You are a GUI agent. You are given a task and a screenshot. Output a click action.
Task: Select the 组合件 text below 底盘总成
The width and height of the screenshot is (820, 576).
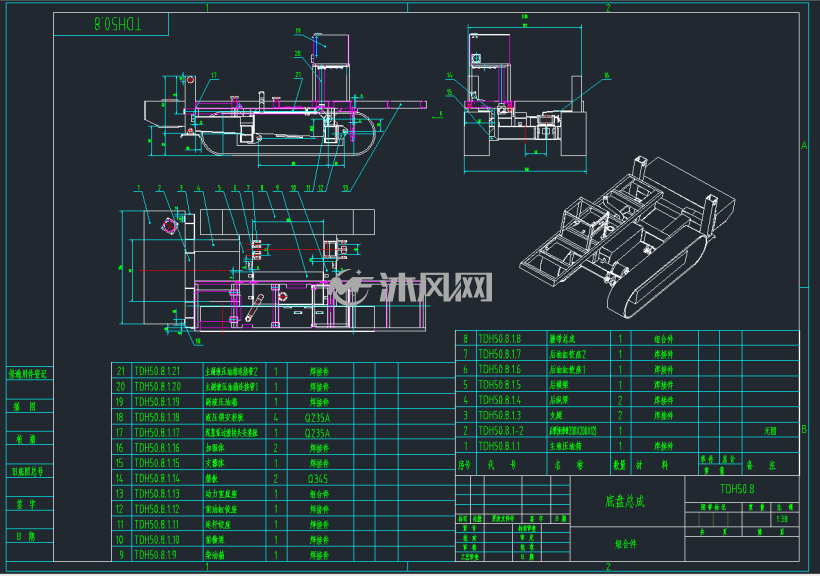tap(626, 544)
